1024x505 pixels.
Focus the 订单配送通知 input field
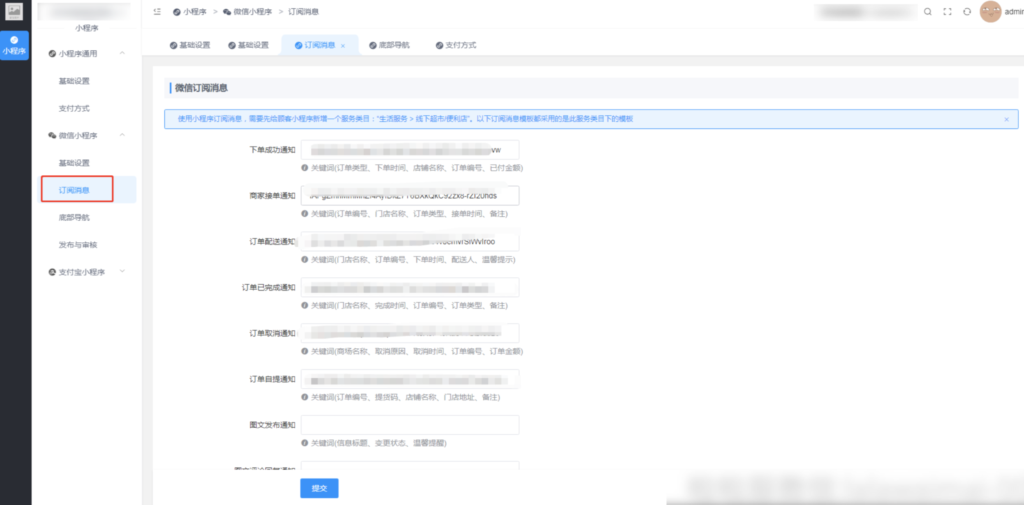[x=410, y=242]
